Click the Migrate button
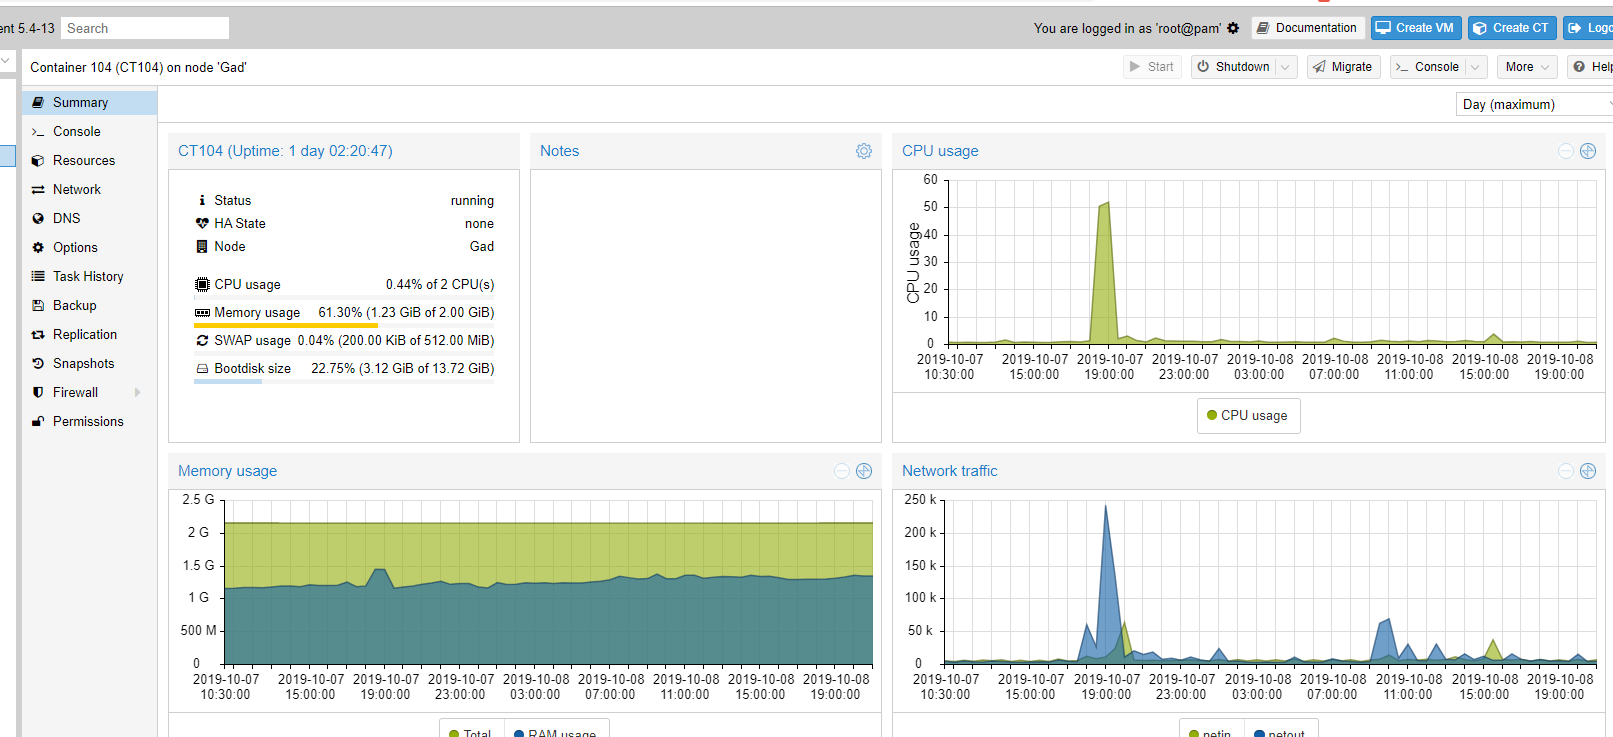The height and width of the screenshot is (737, 1613). tap(1343, 67)
